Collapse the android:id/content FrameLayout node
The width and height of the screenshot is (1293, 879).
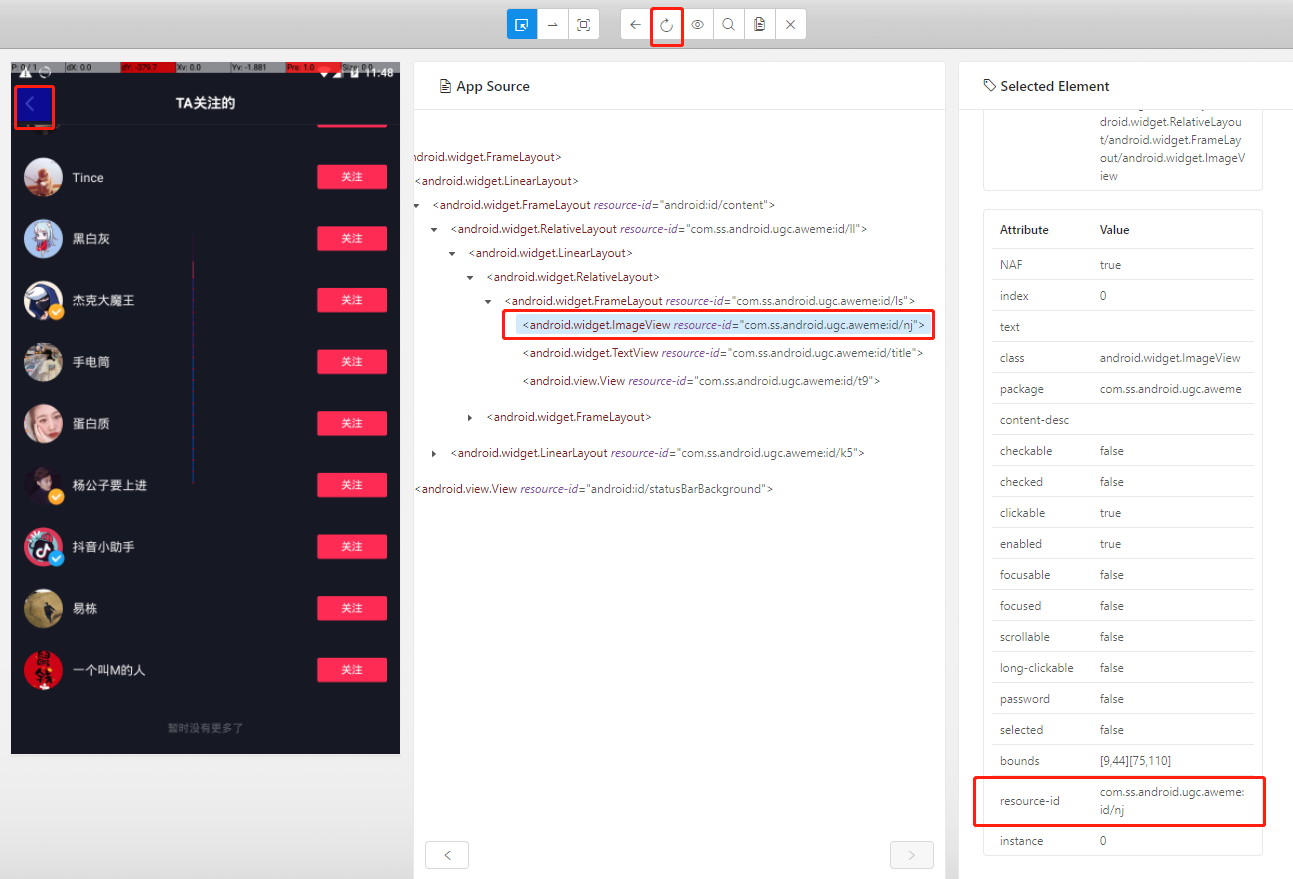416,205
